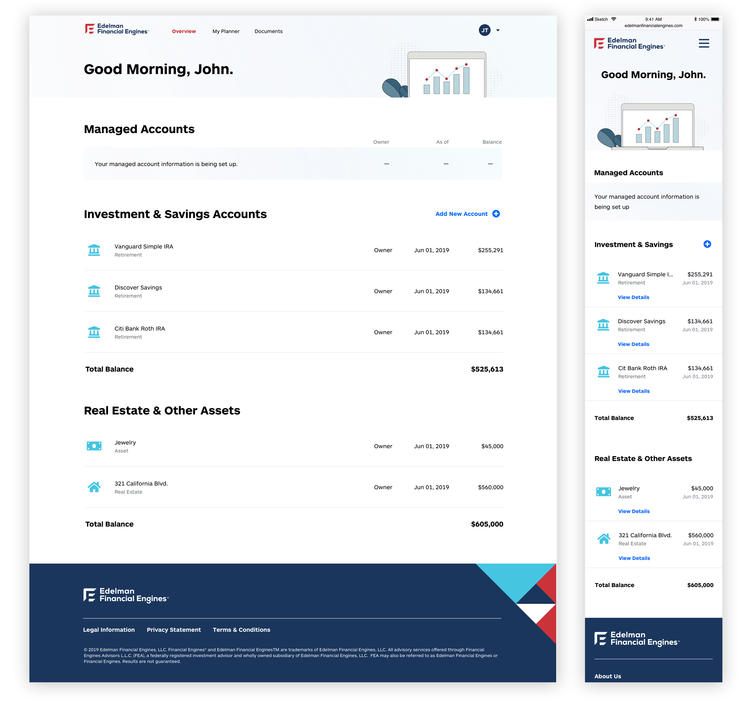Screen dimensions: 750x717
Task: Click the plus icon beside Add New Account
Action: [496, 214]
